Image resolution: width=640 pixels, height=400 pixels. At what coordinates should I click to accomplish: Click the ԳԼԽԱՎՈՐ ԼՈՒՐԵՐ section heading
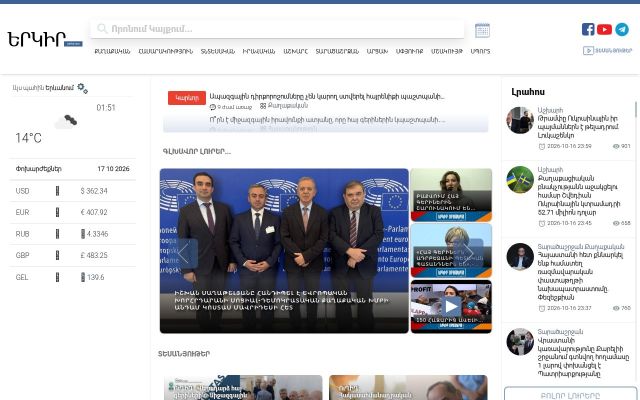197,151
